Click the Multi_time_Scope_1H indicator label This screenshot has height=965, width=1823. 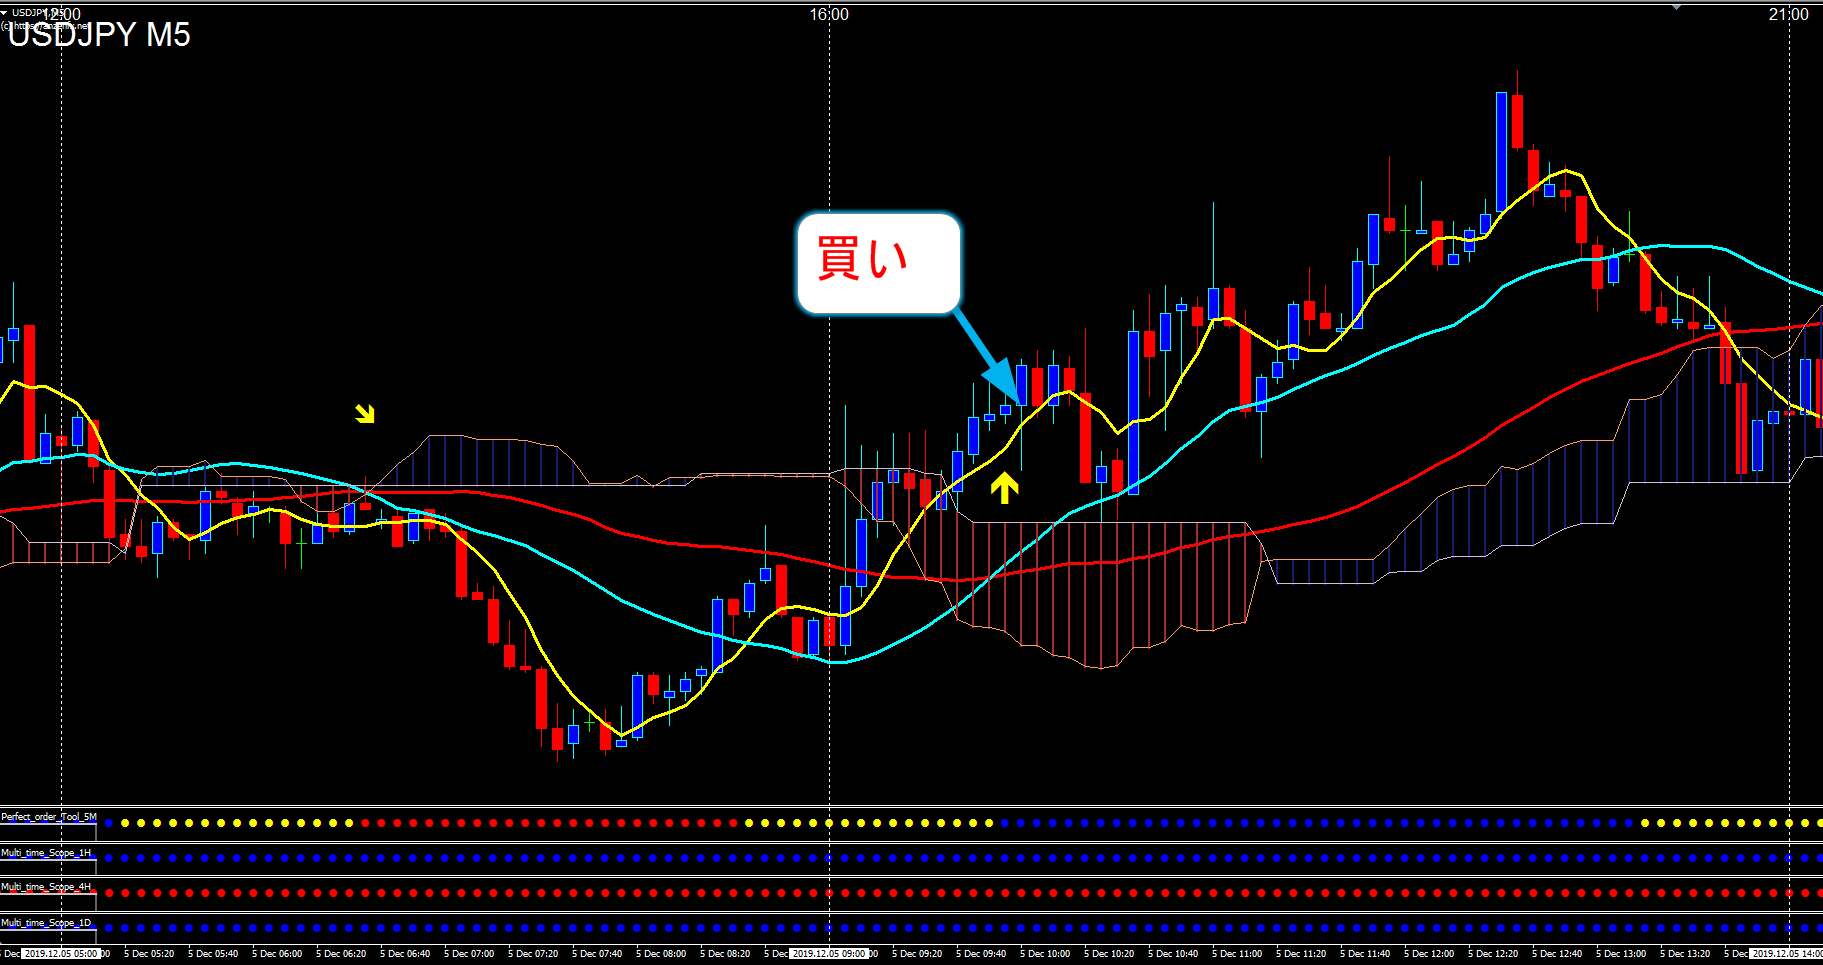tap(46, 853)
